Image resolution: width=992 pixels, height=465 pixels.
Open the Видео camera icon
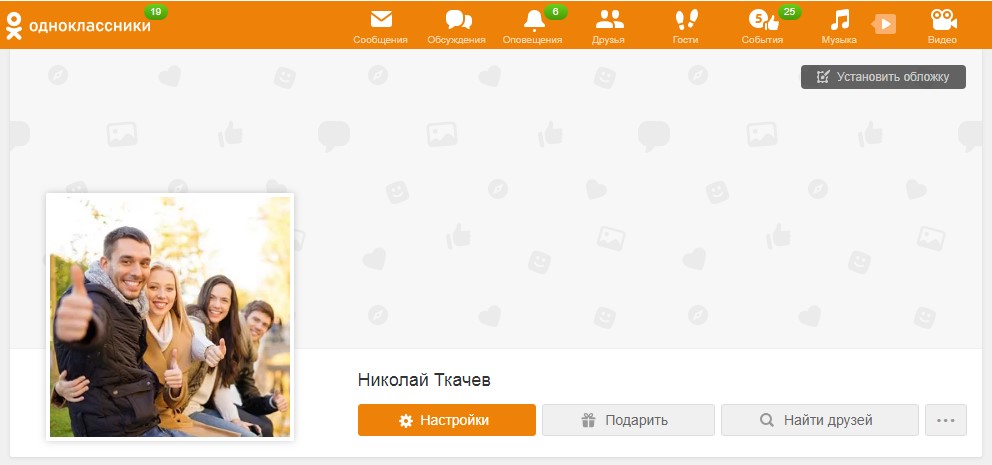pyautogui.click(x=943, y=20)
